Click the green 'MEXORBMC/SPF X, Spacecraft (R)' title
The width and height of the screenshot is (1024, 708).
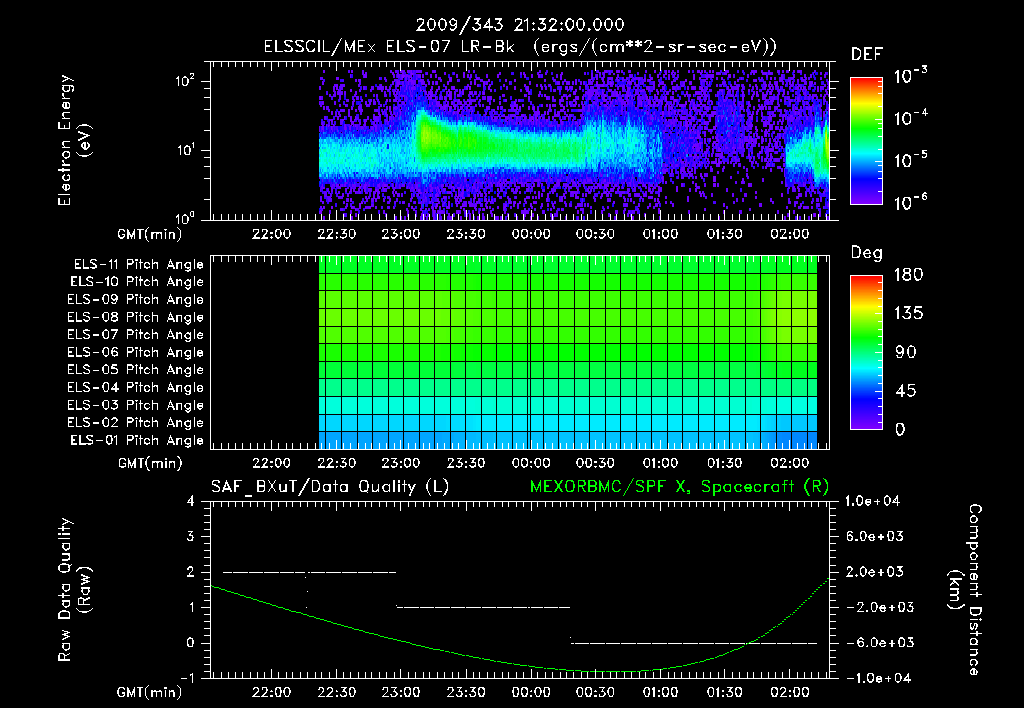point(679,487)
